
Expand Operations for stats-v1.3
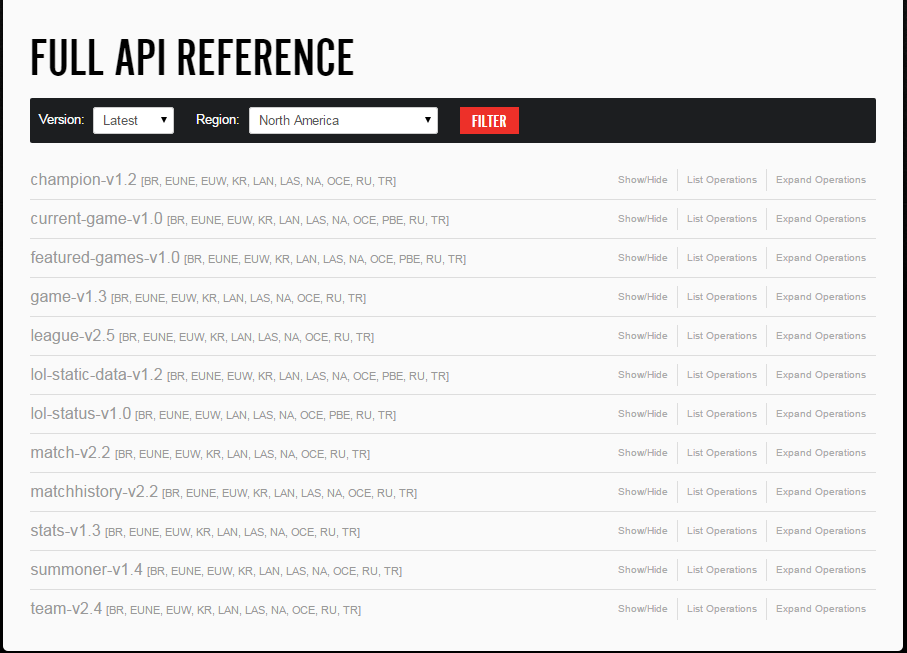click(821, 530)
